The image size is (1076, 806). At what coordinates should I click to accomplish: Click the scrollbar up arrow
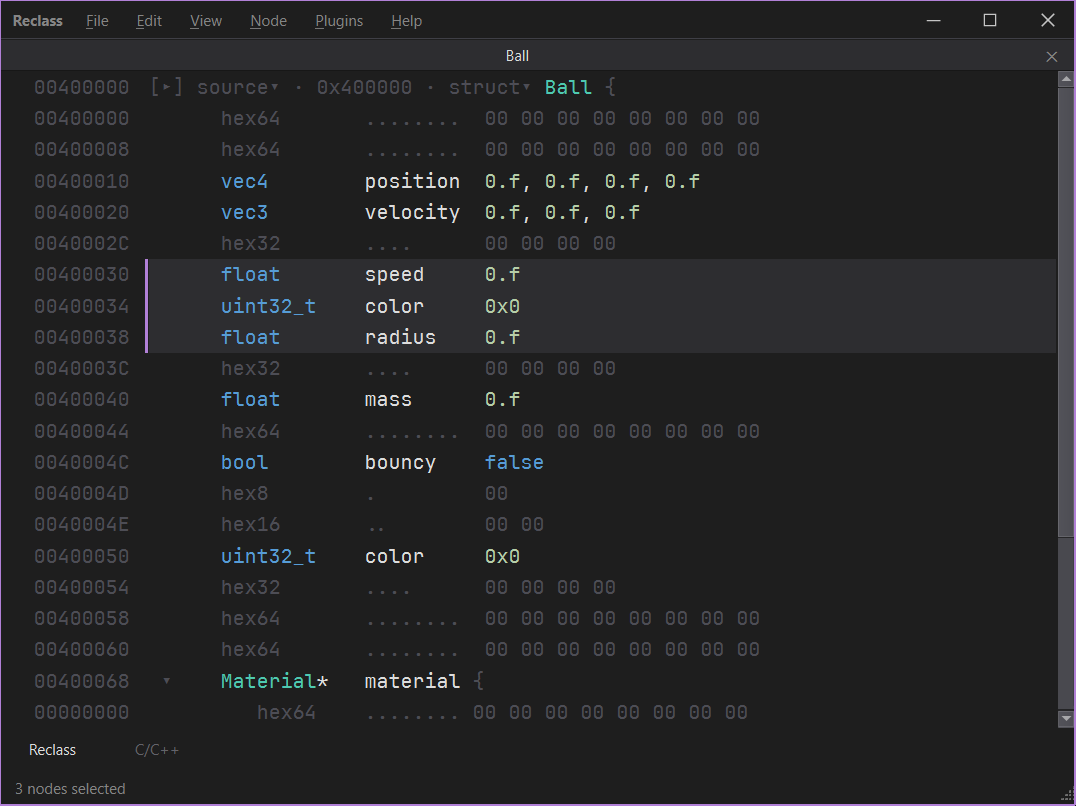point(1066,80)
